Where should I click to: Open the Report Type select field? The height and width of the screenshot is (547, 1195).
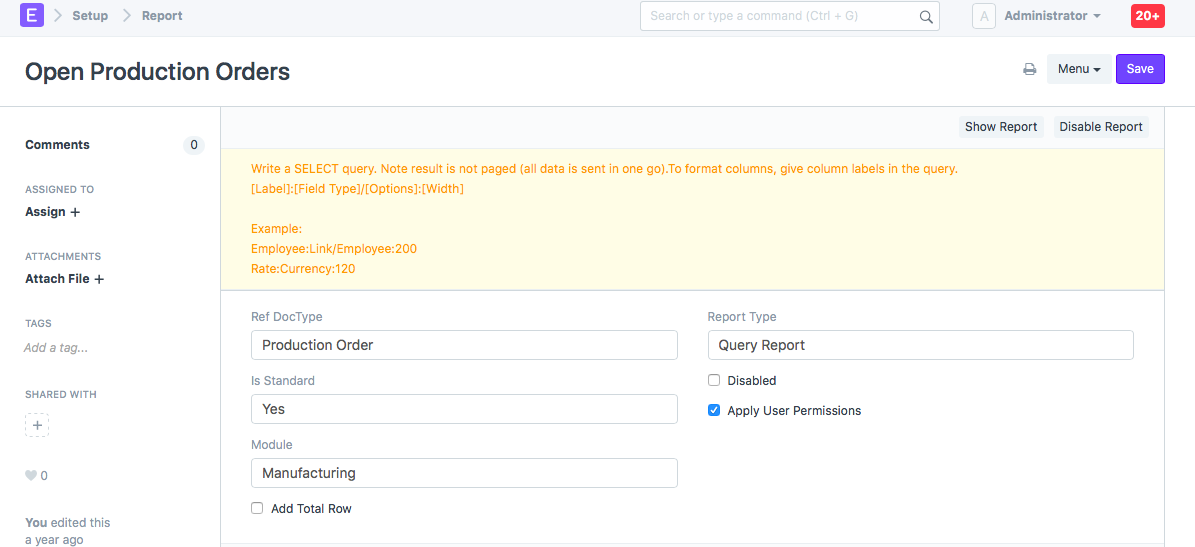pos(920,345)
